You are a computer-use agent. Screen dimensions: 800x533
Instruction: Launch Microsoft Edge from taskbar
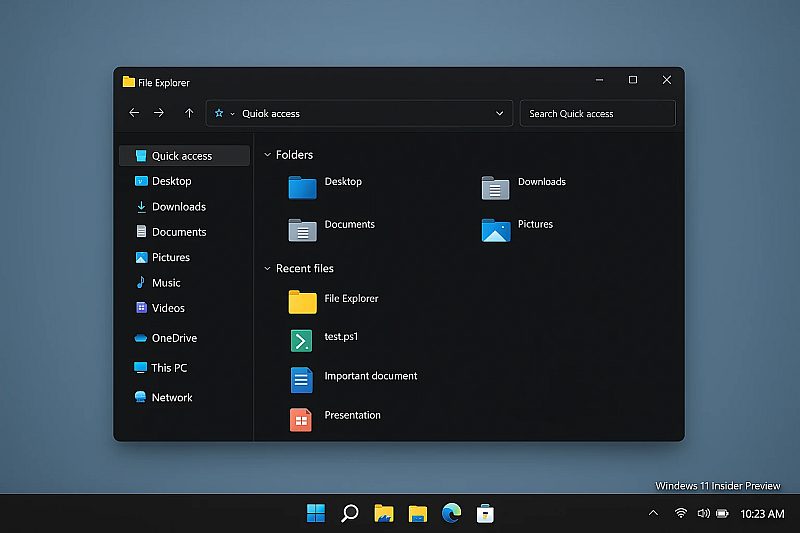(452, 513)
